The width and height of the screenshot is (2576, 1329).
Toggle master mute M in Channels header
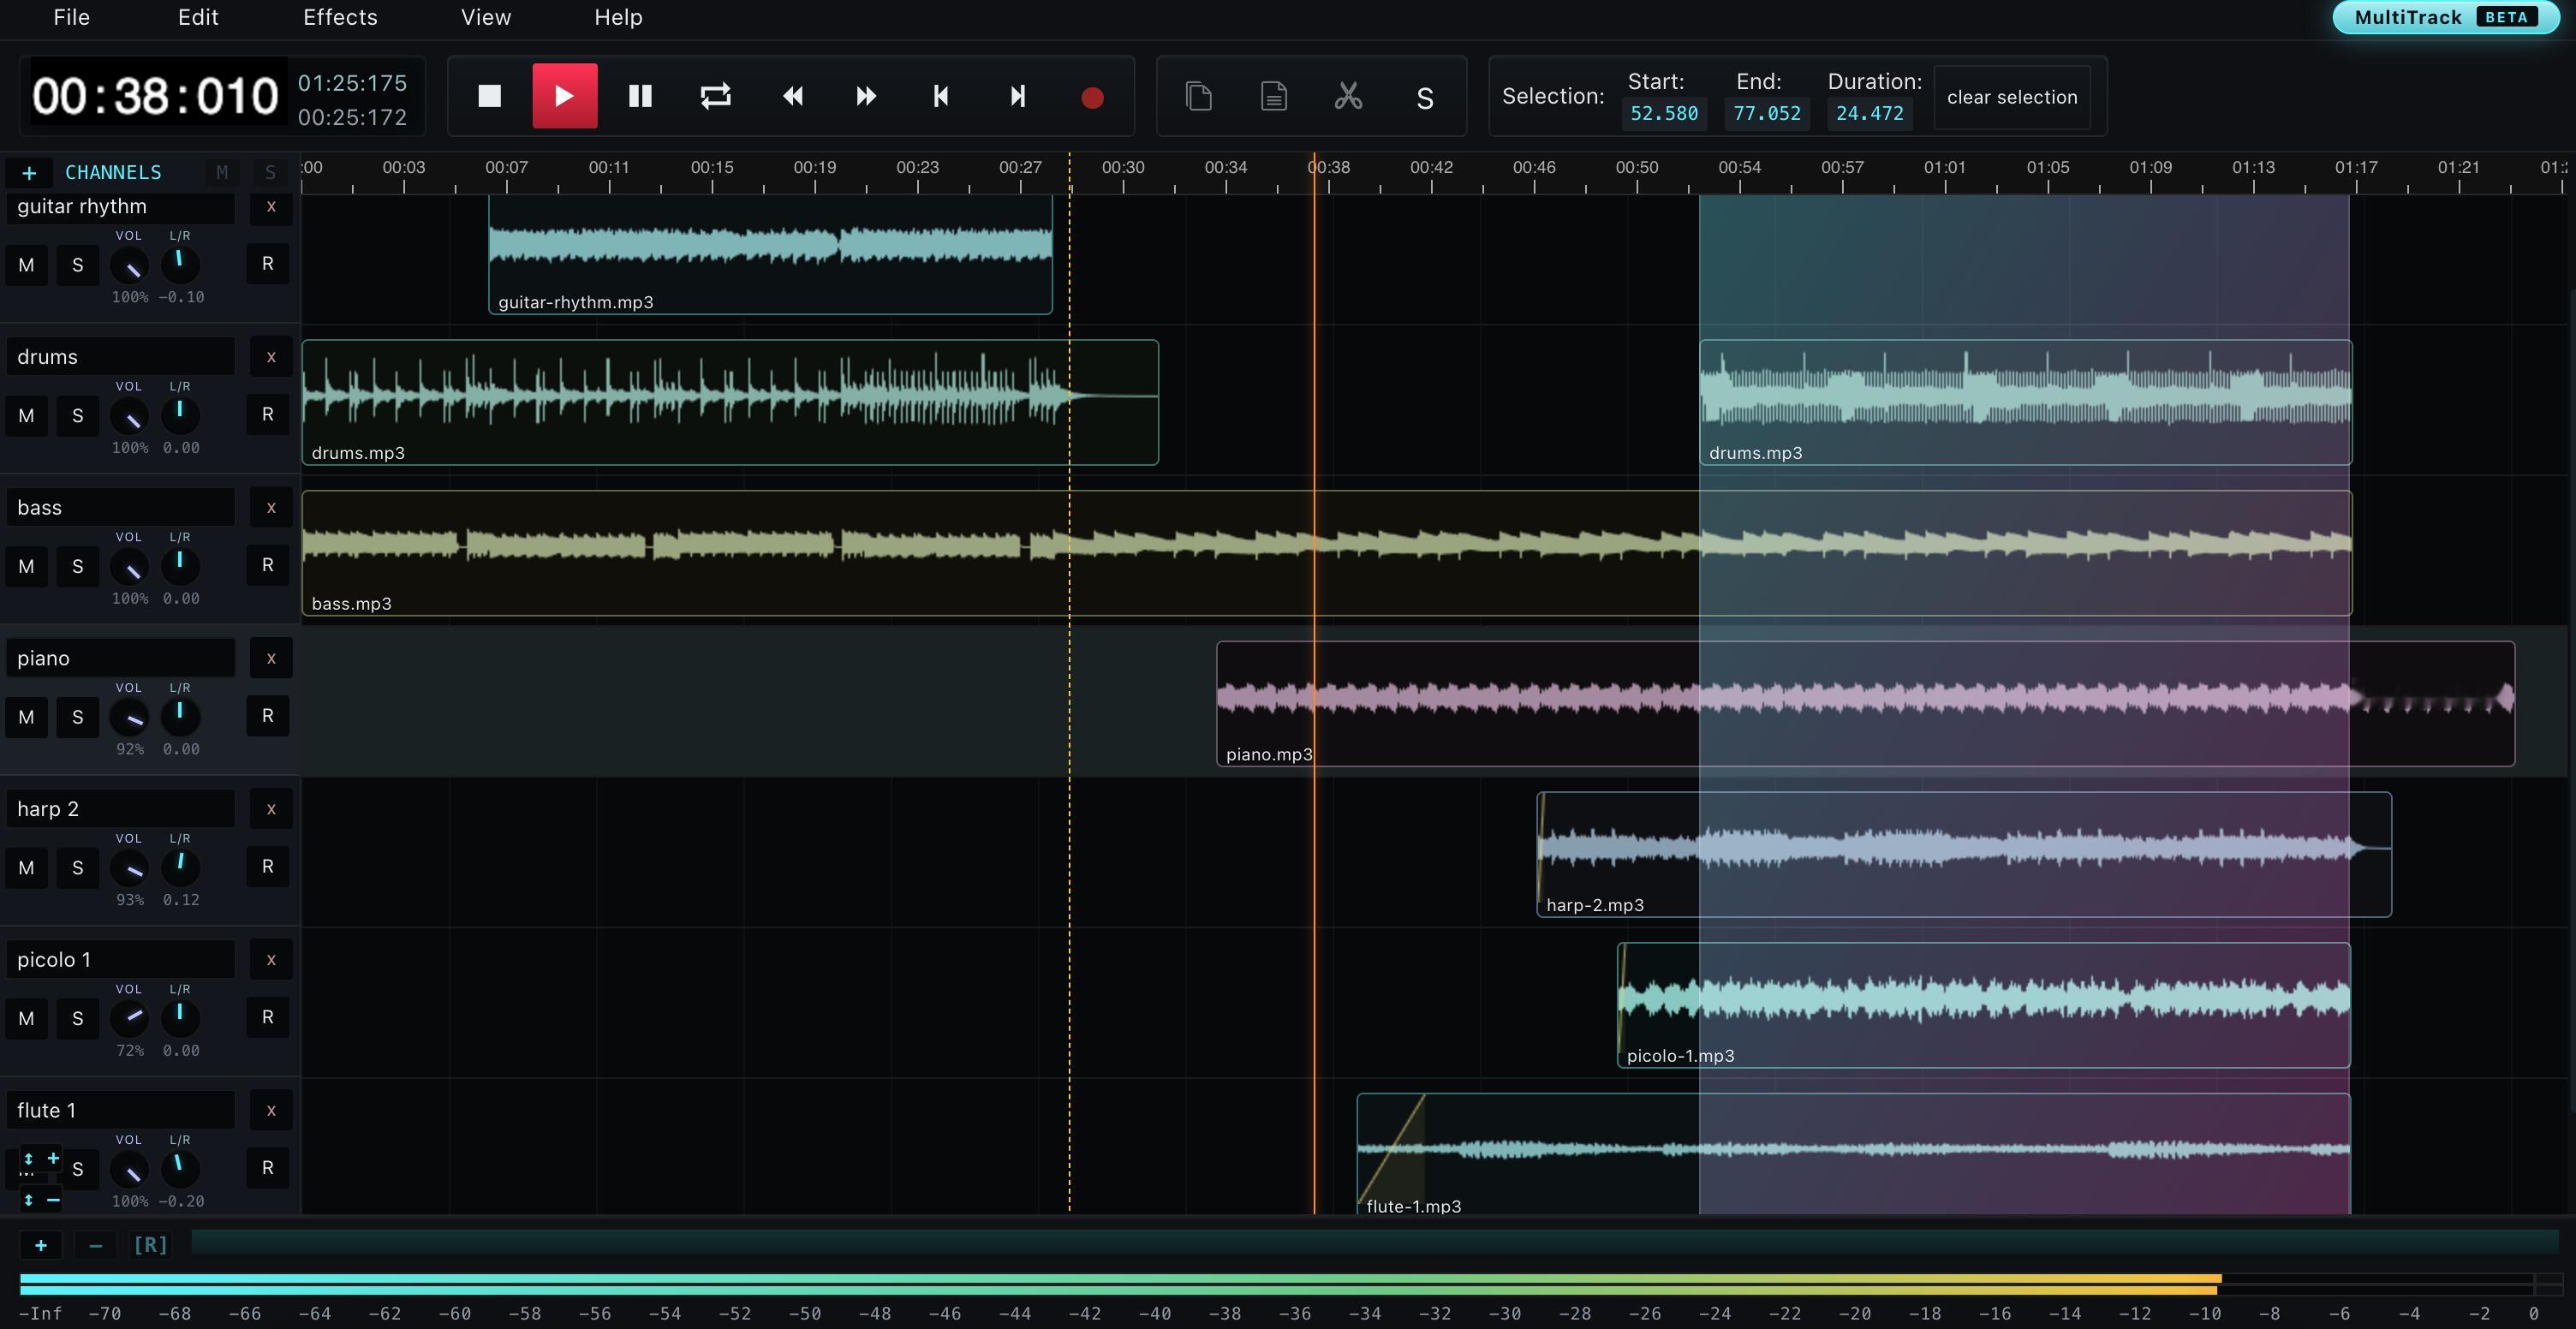click(222, 173)
